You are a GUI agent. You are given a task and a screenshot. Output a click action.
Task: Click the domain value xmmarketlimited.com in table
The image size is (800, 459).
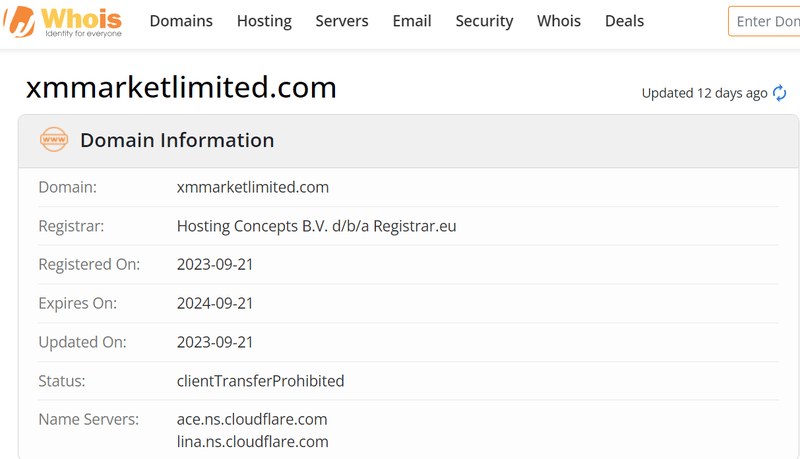tap(253, 187)
